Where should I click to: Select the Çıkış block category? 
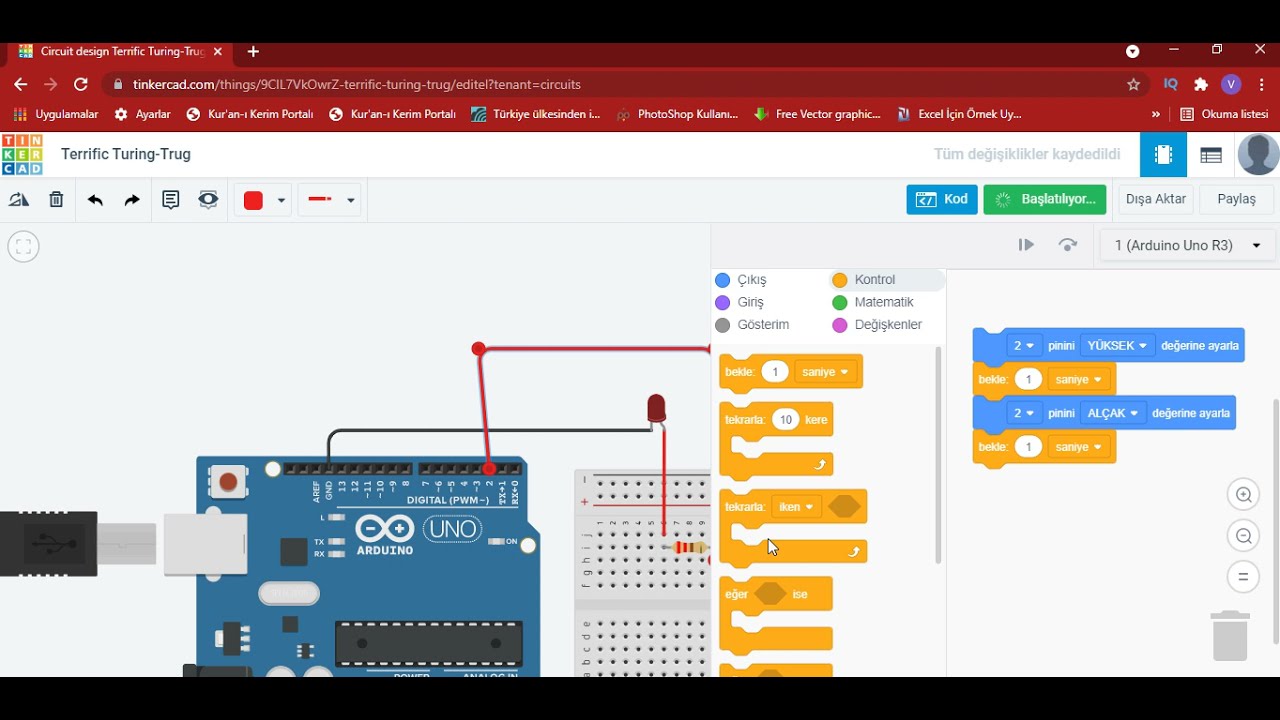pos(741,280)
